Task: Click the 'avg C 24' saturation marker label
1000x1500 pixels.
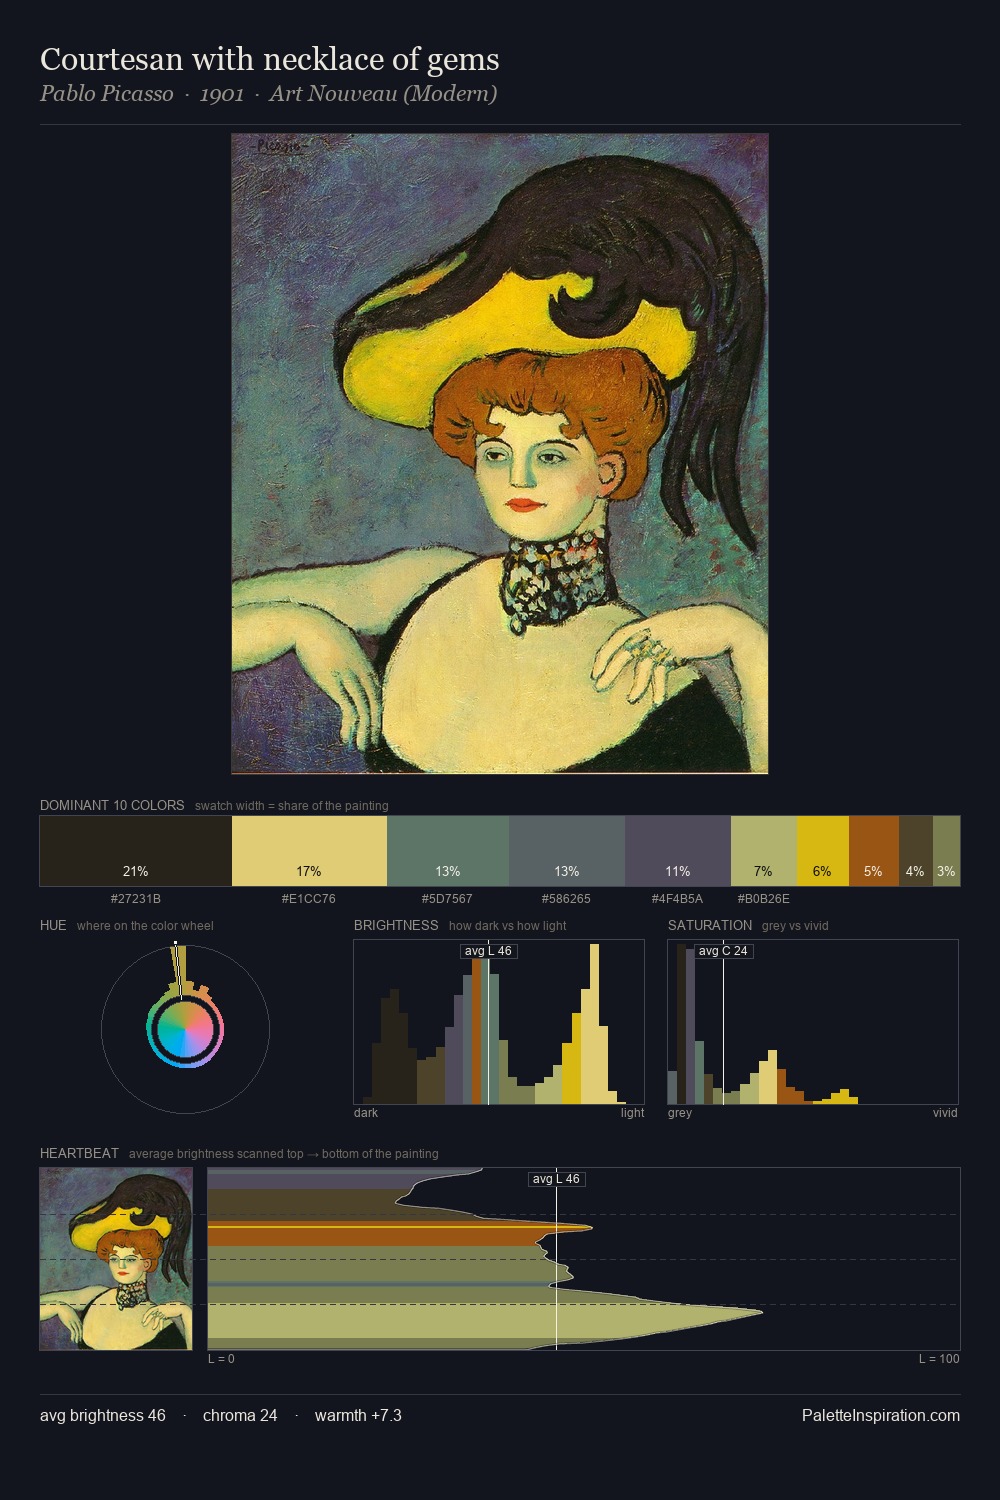Action: tap(723, 951)
